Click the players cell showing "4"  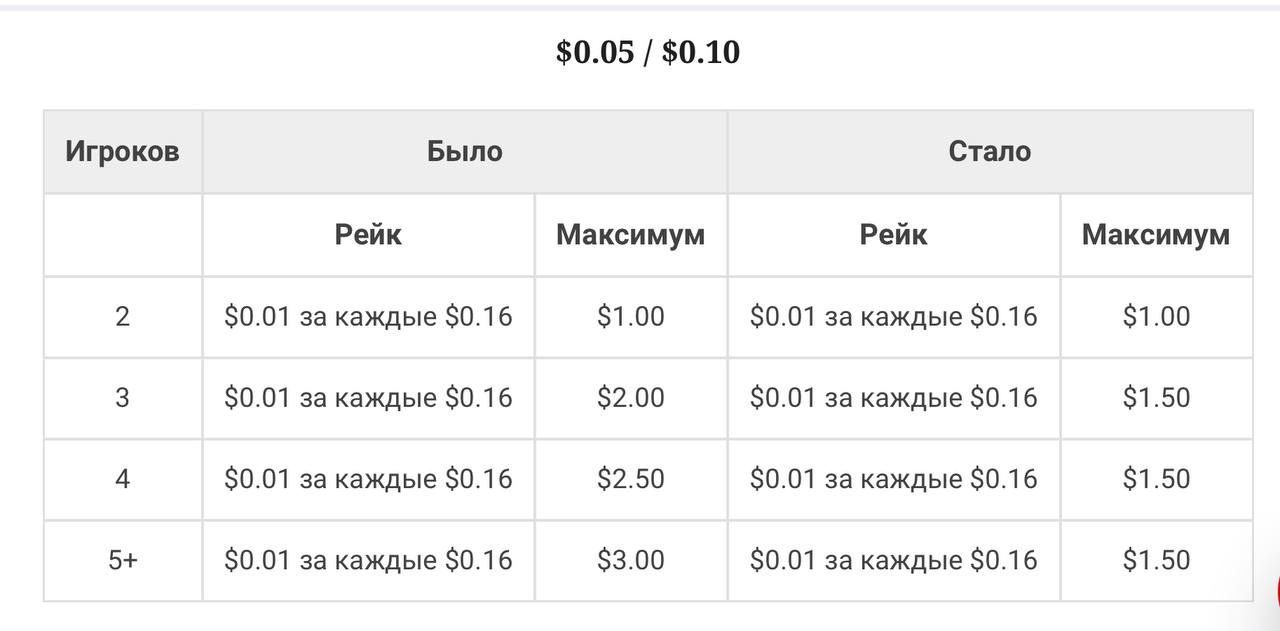(x=122, y=479)
